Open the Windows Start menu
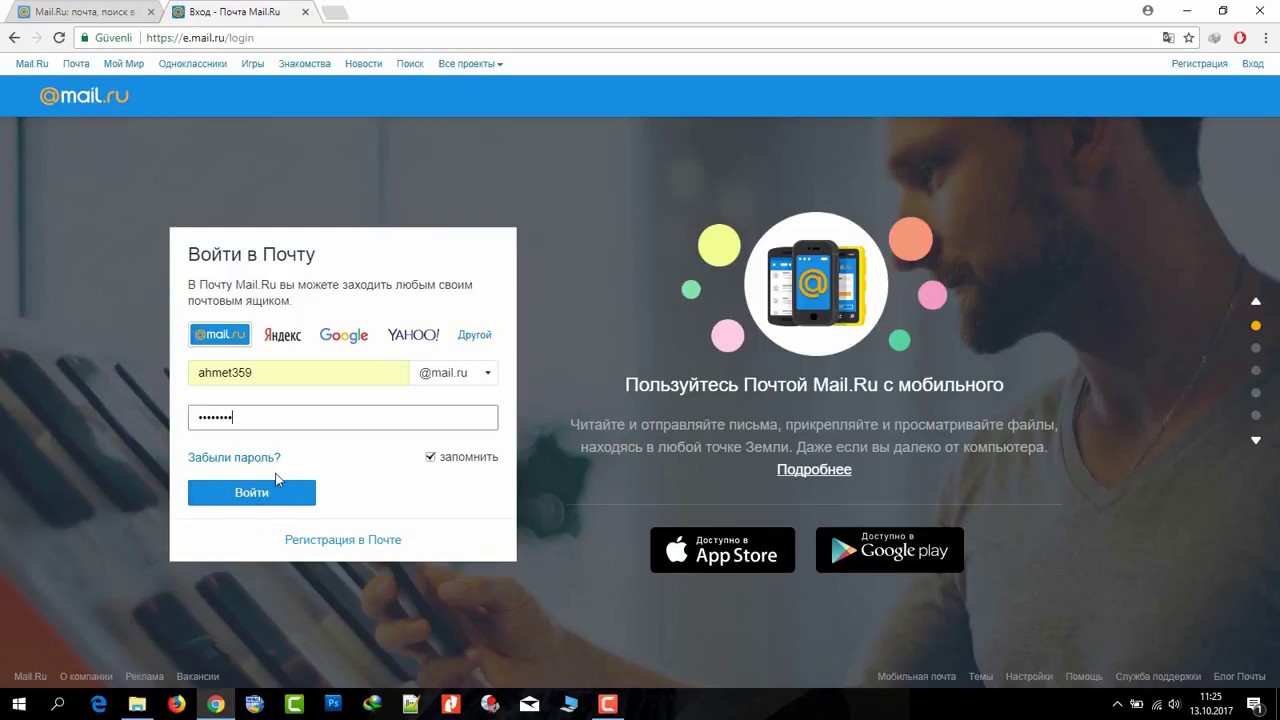This screenshot has width=1280, height=720. point(19,704)
